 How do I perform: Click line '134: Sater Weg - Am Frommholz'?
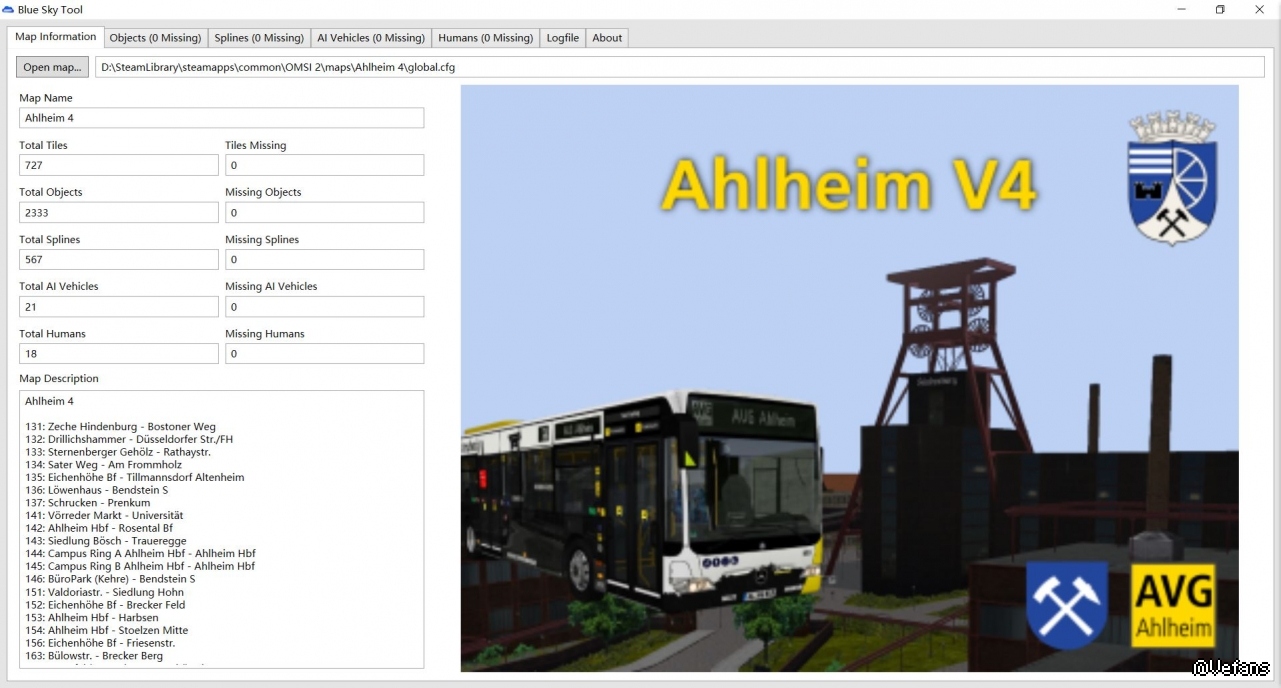point(103,465)
